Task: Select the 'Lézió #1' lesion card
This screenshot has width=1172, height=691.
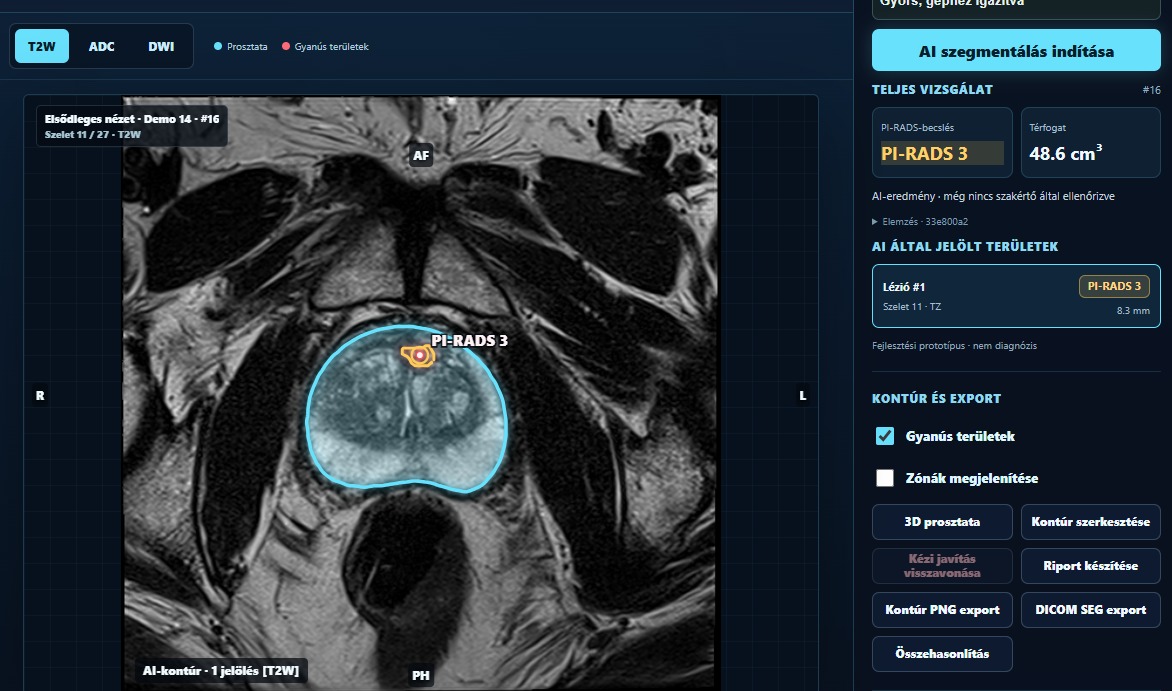Action: (1016, 296)
